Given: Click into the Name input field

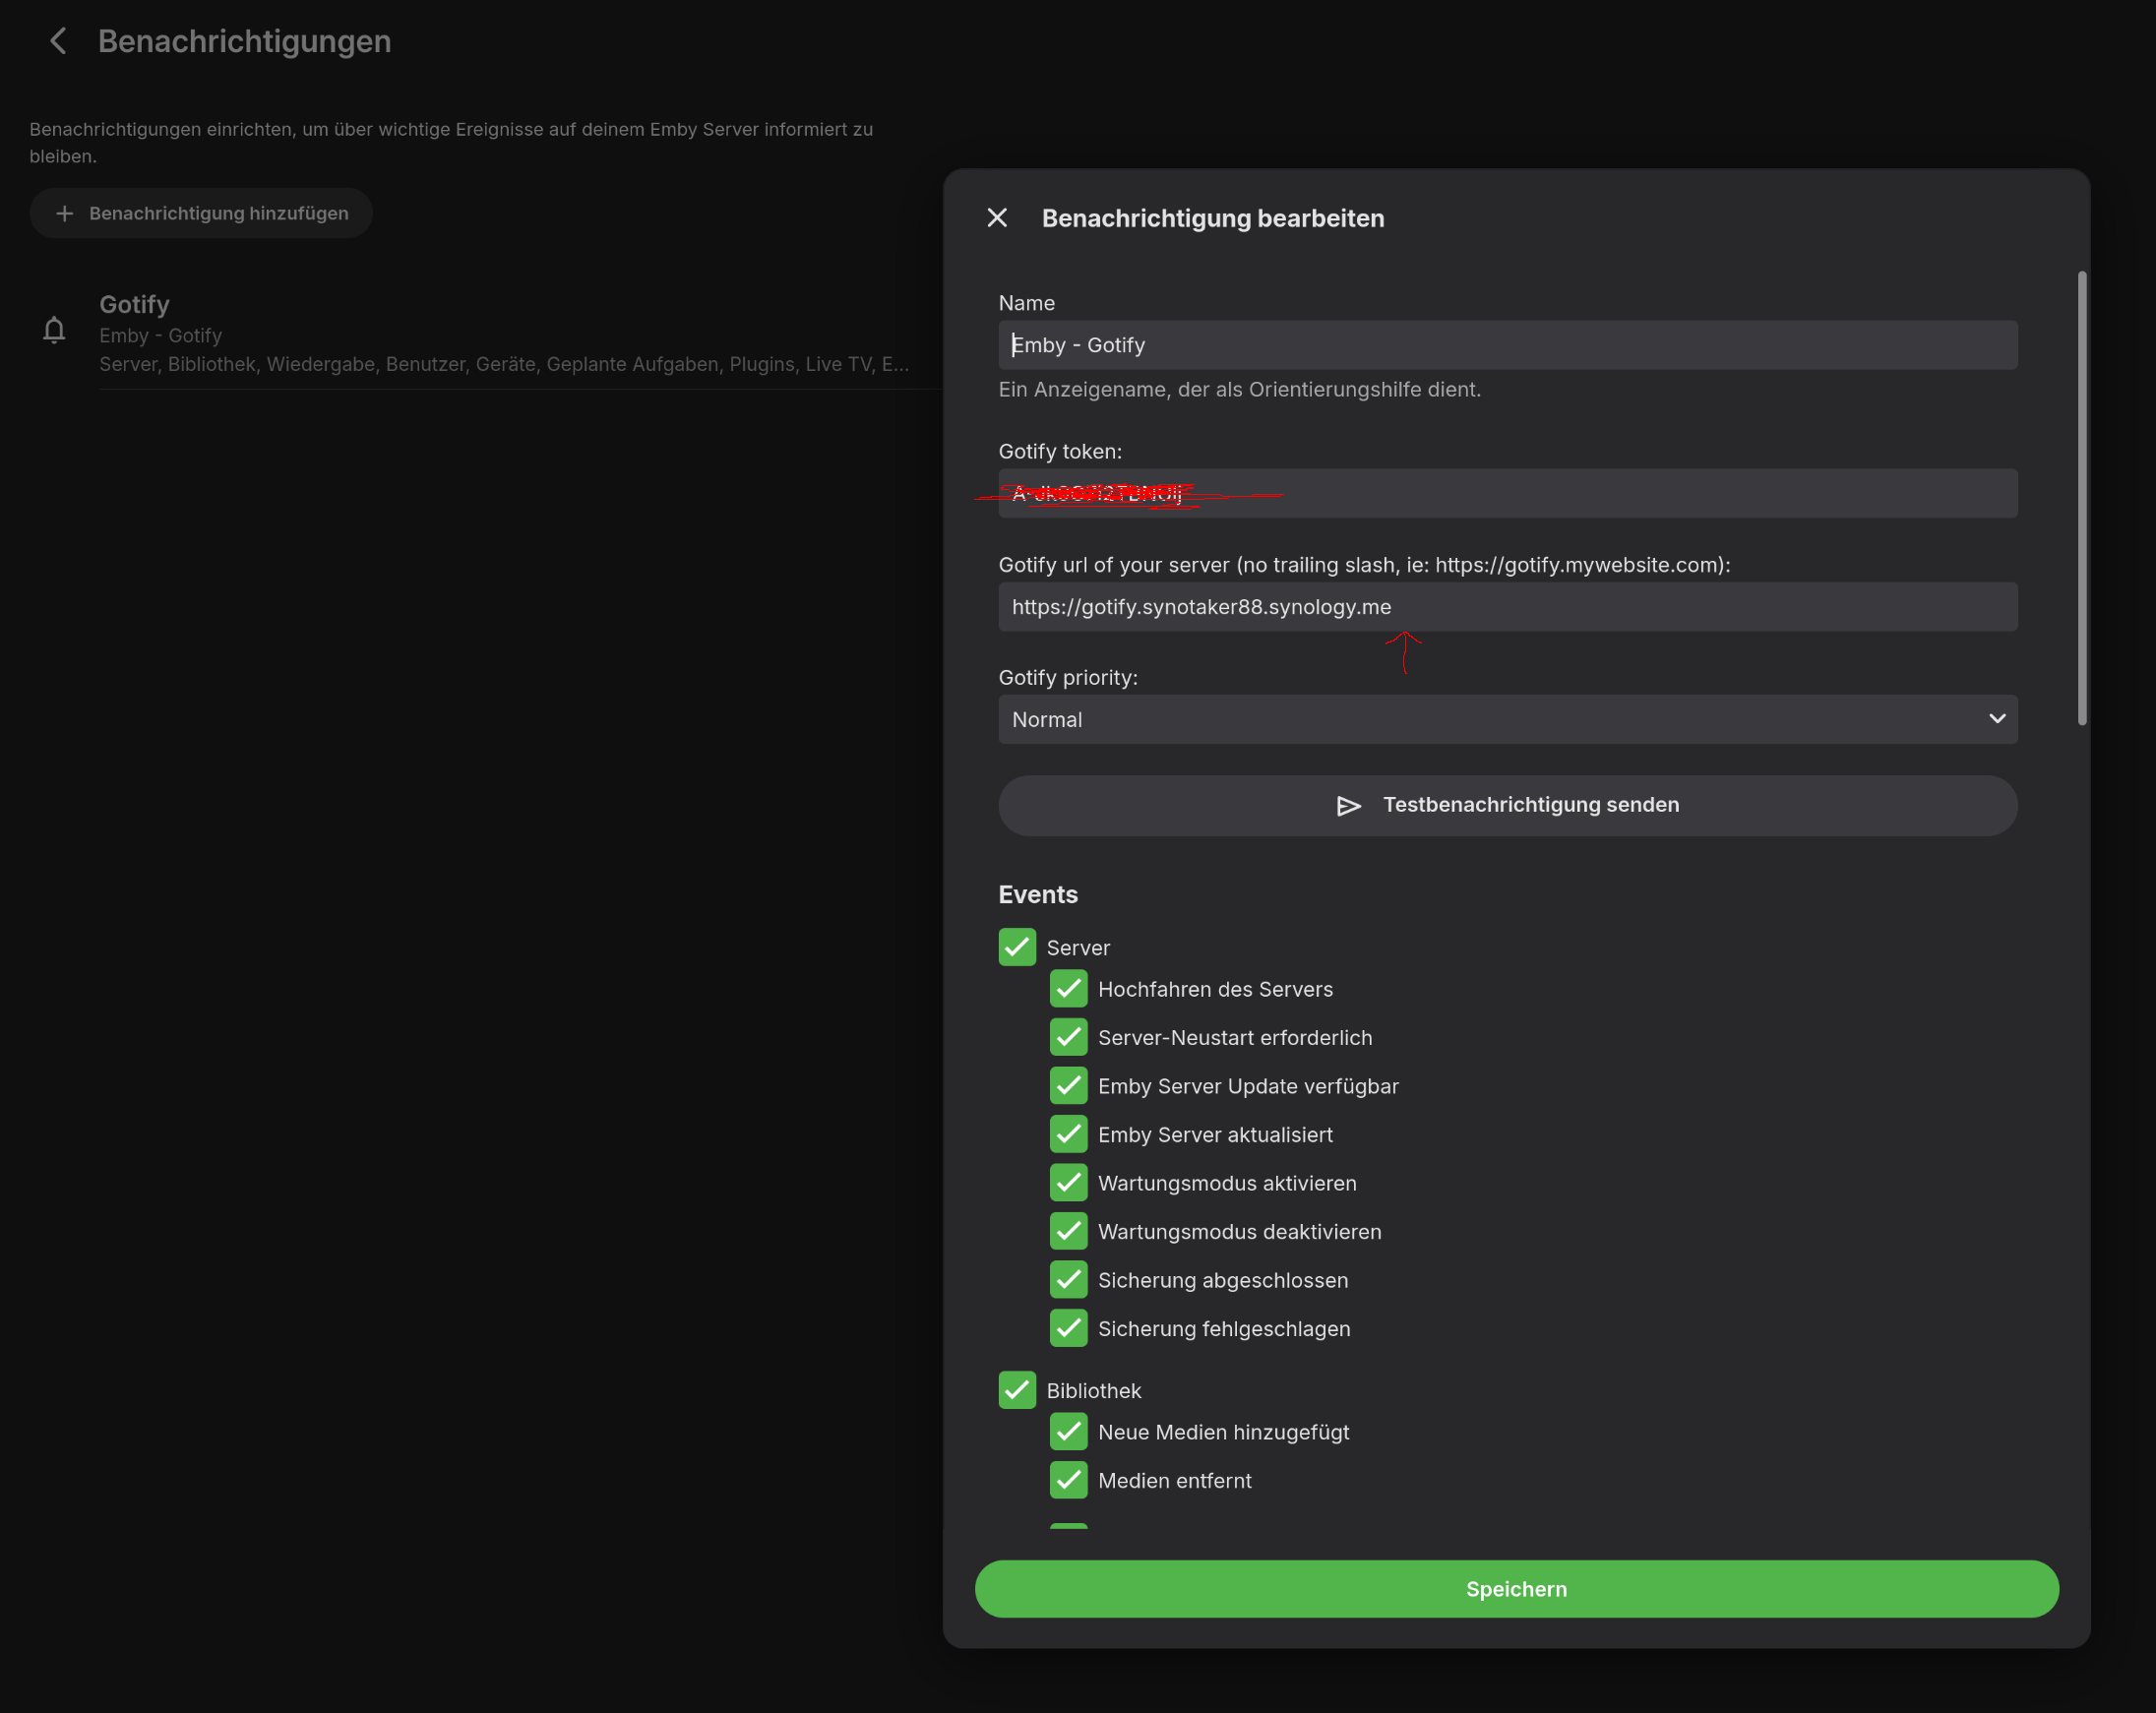Looking at the screenshot, I should [1507, 345].
